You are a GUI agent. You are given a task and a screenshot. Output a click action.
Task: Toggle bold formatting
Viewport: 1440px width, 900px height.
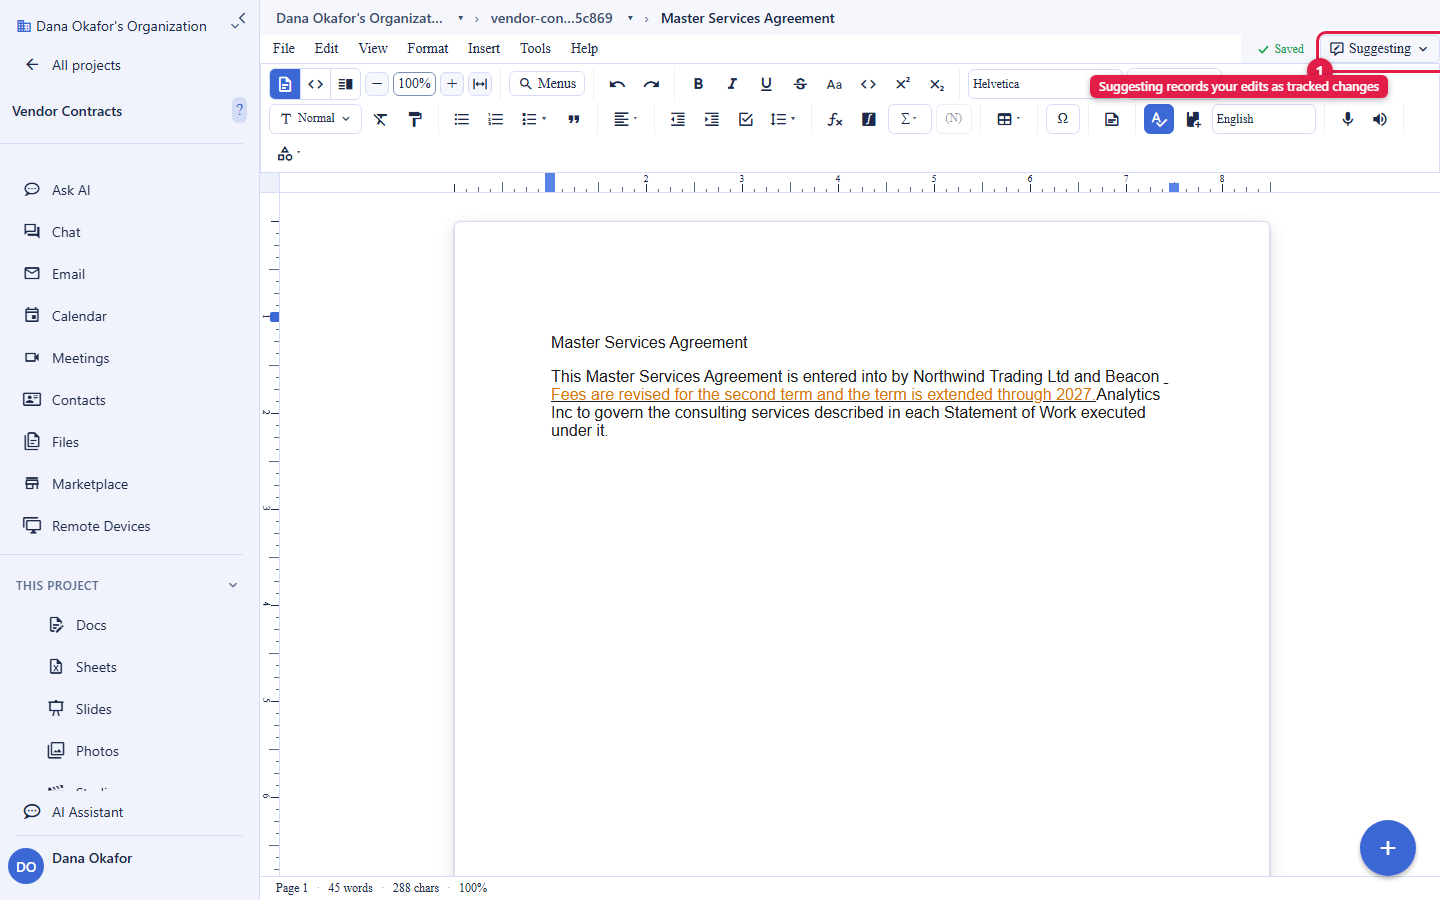[x=698, y=84]
